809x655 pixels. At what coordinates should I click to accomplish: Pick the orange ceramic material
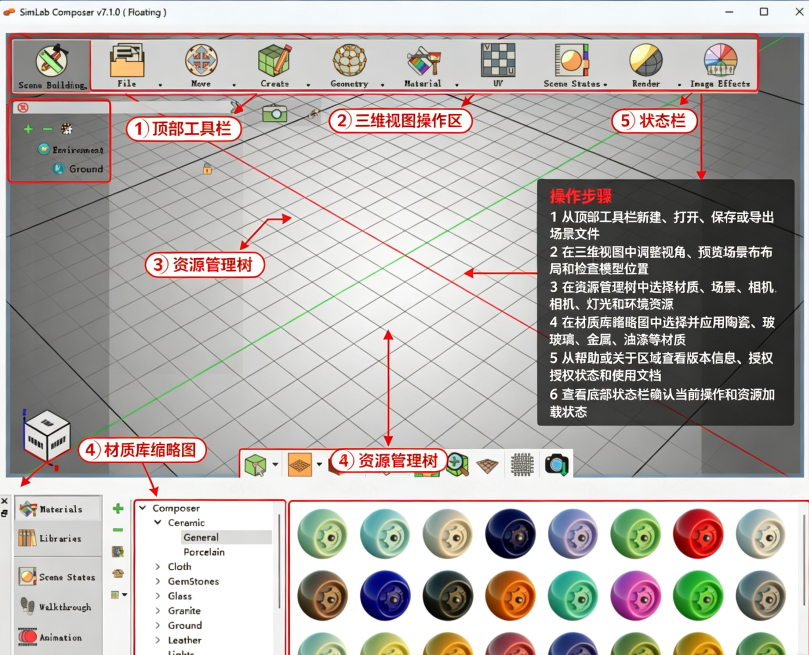point(510,596)
